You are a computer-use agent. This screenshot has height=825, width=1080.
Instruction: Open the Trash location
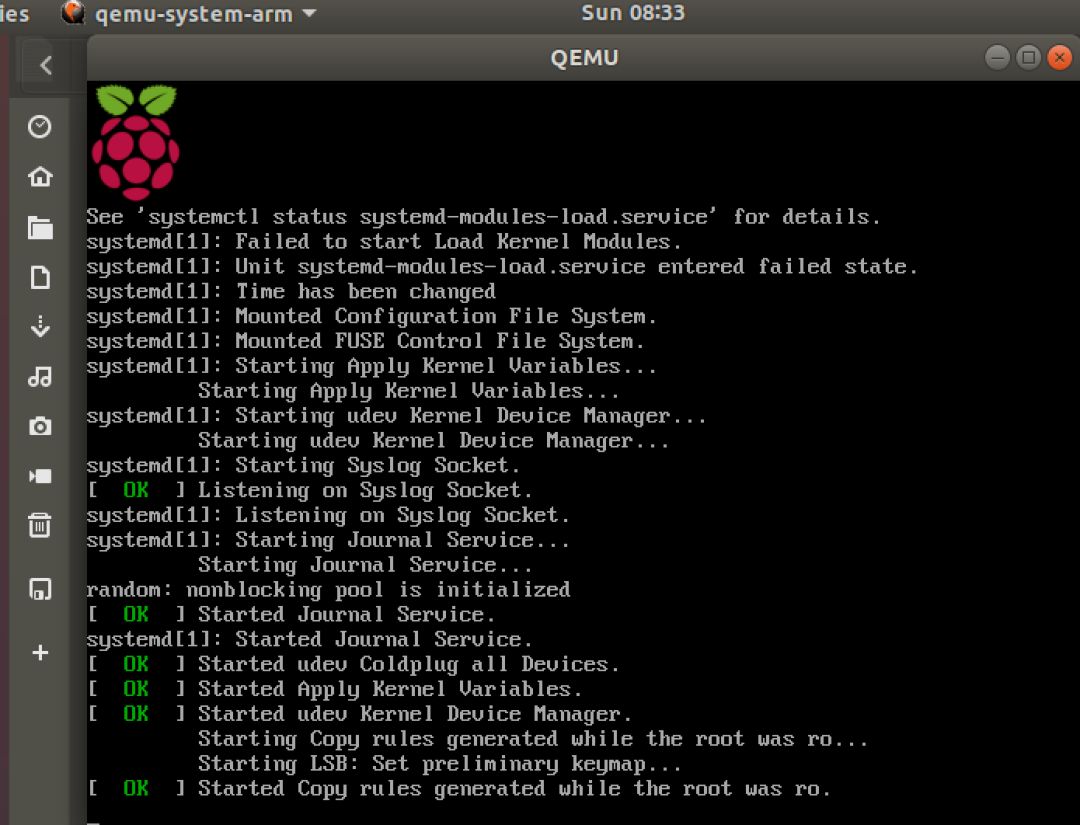coord(40,525)
